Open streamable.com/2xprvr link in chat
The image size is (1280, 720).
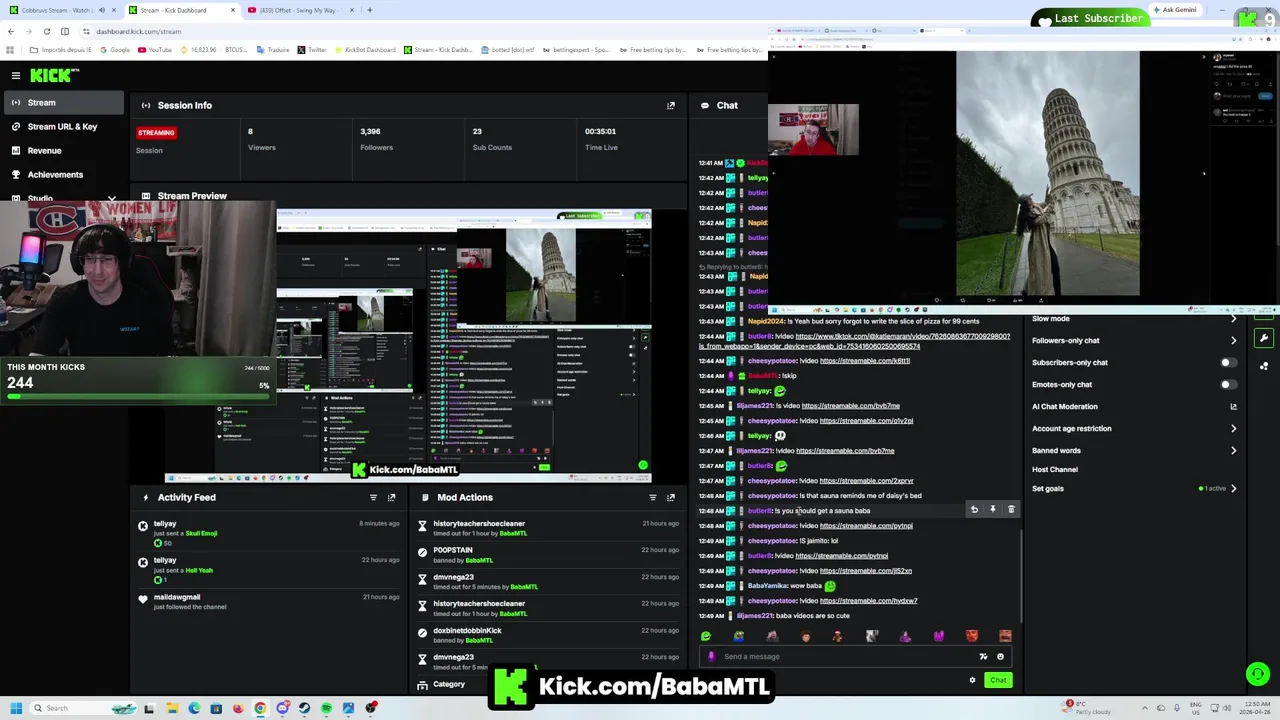(x=866, y=480)
